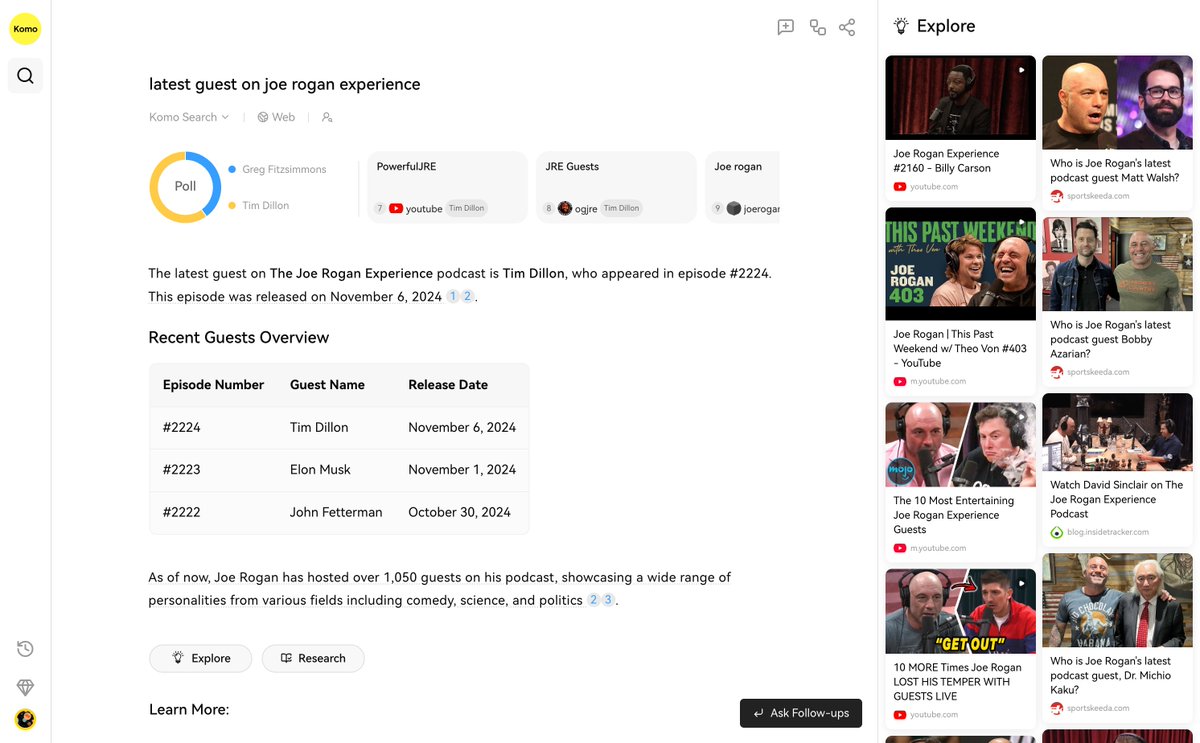The height and width of the screenshot is (743, 1200).
Task: Open Dr. Michio Kaku article thumbnail
Action: pyautogui.click(x=1117, y=600)
